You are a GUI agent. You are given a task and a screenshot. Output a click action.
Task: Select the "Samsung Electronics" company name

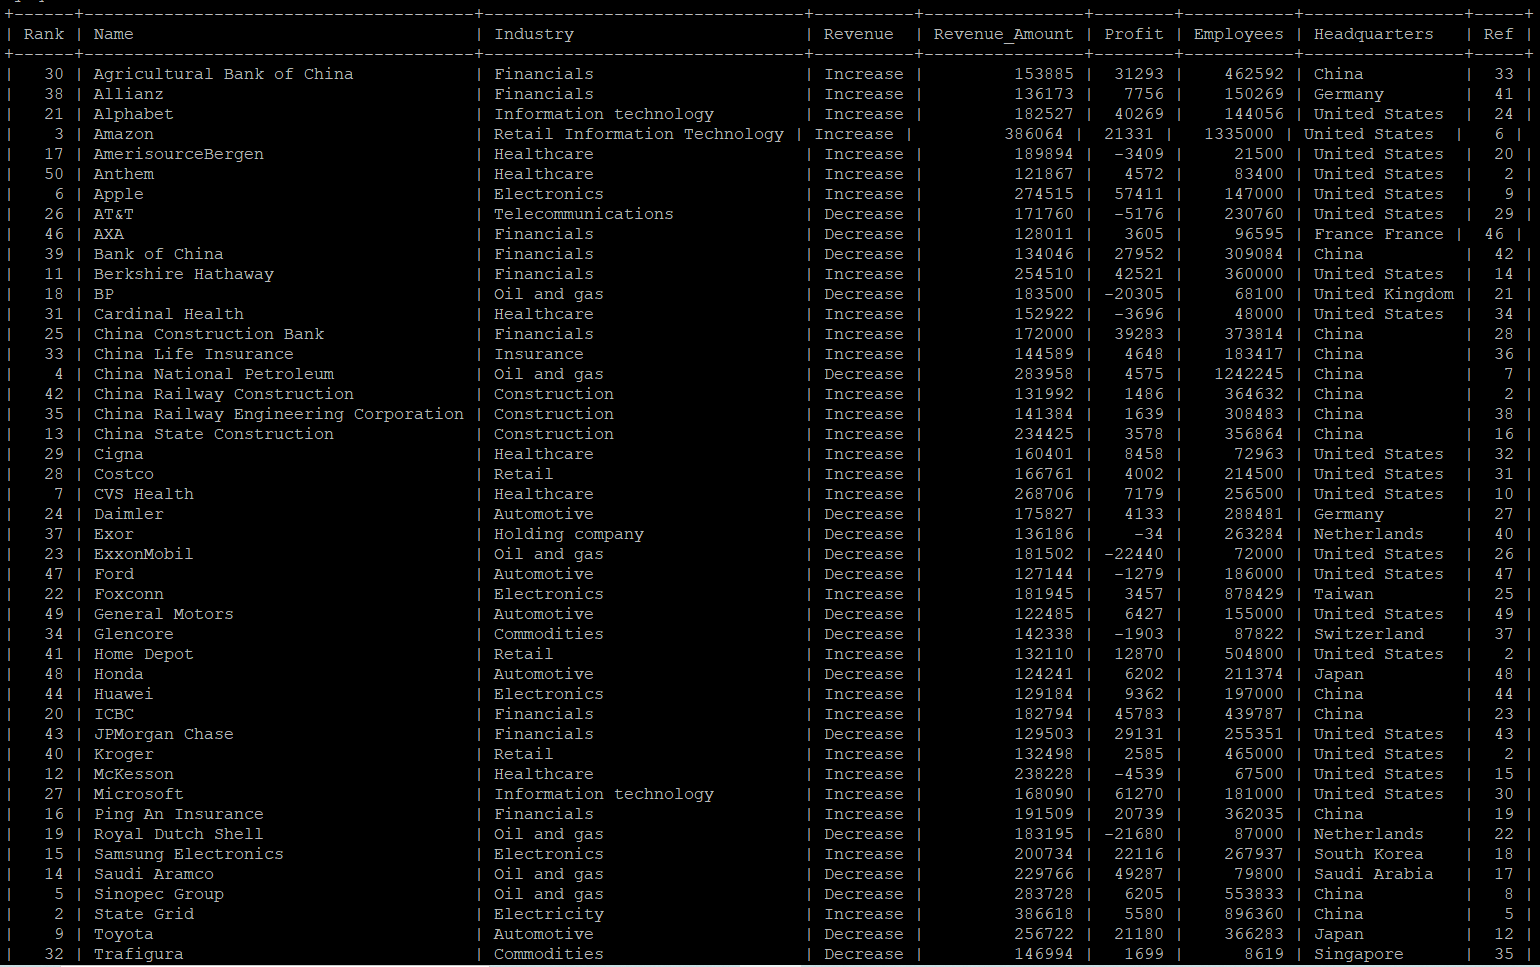(x=188, y=854)
